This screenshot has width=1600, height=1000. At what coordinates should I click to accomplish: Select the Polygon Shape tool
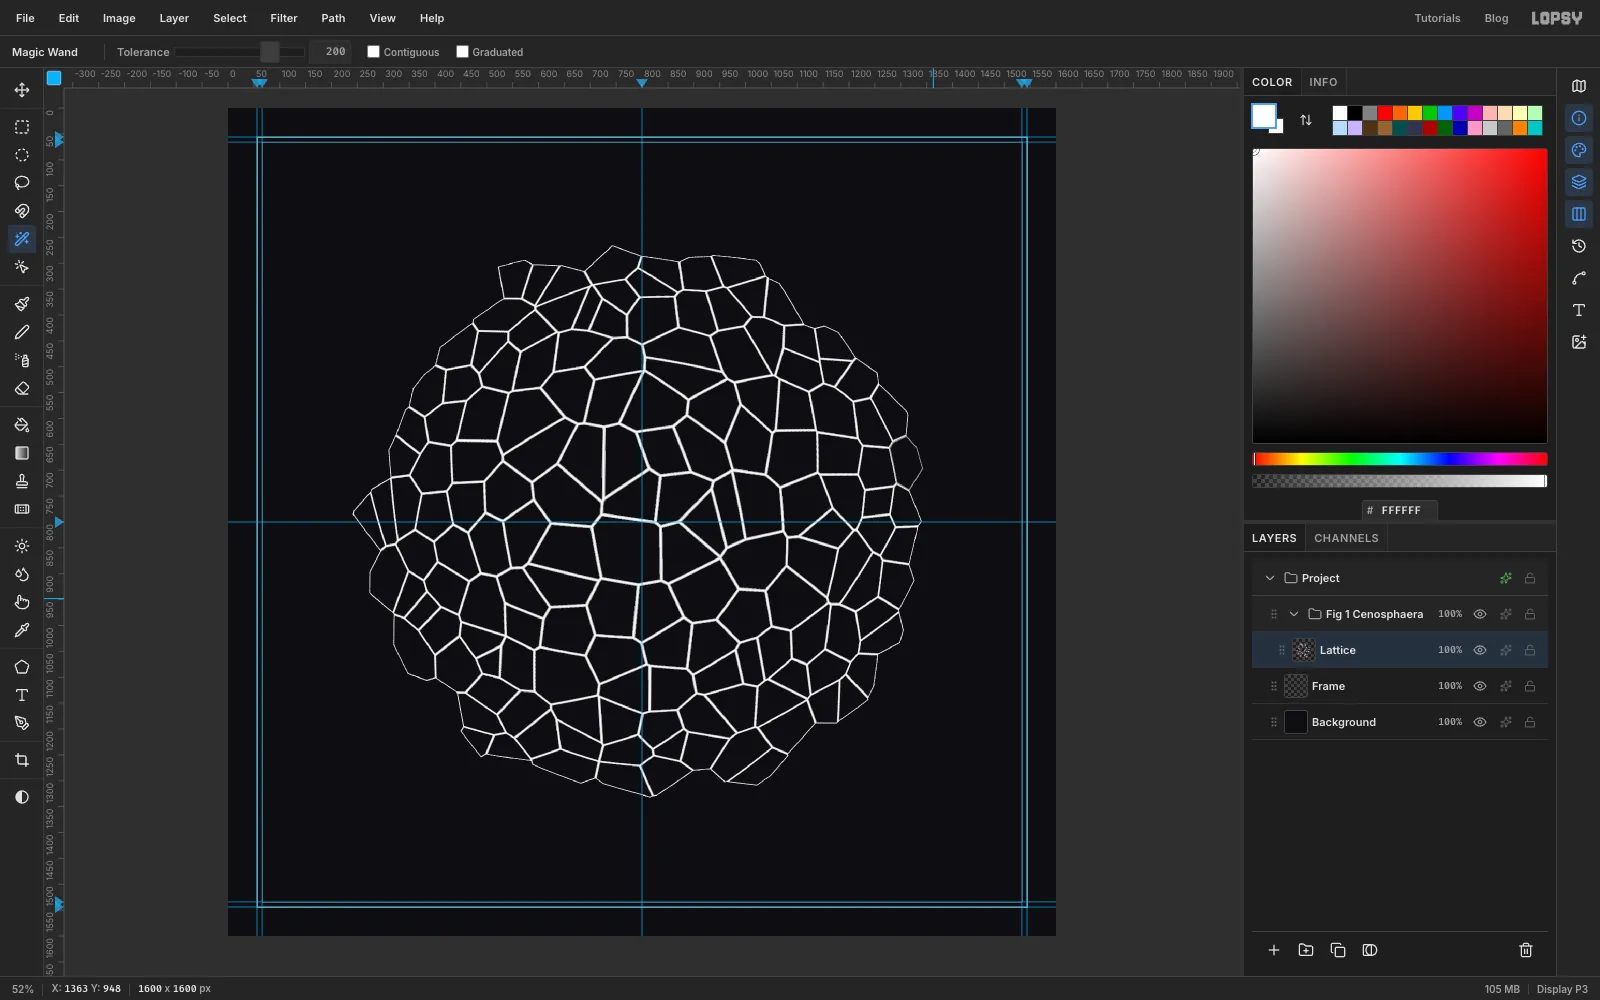point(22,667)
